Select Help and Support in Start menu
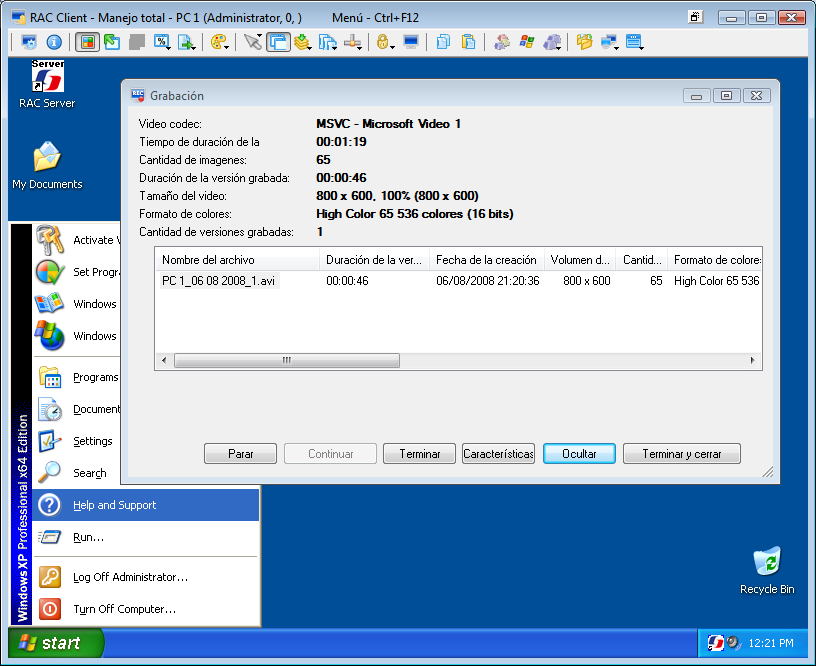Screen dimensions: 816x666 146,505
